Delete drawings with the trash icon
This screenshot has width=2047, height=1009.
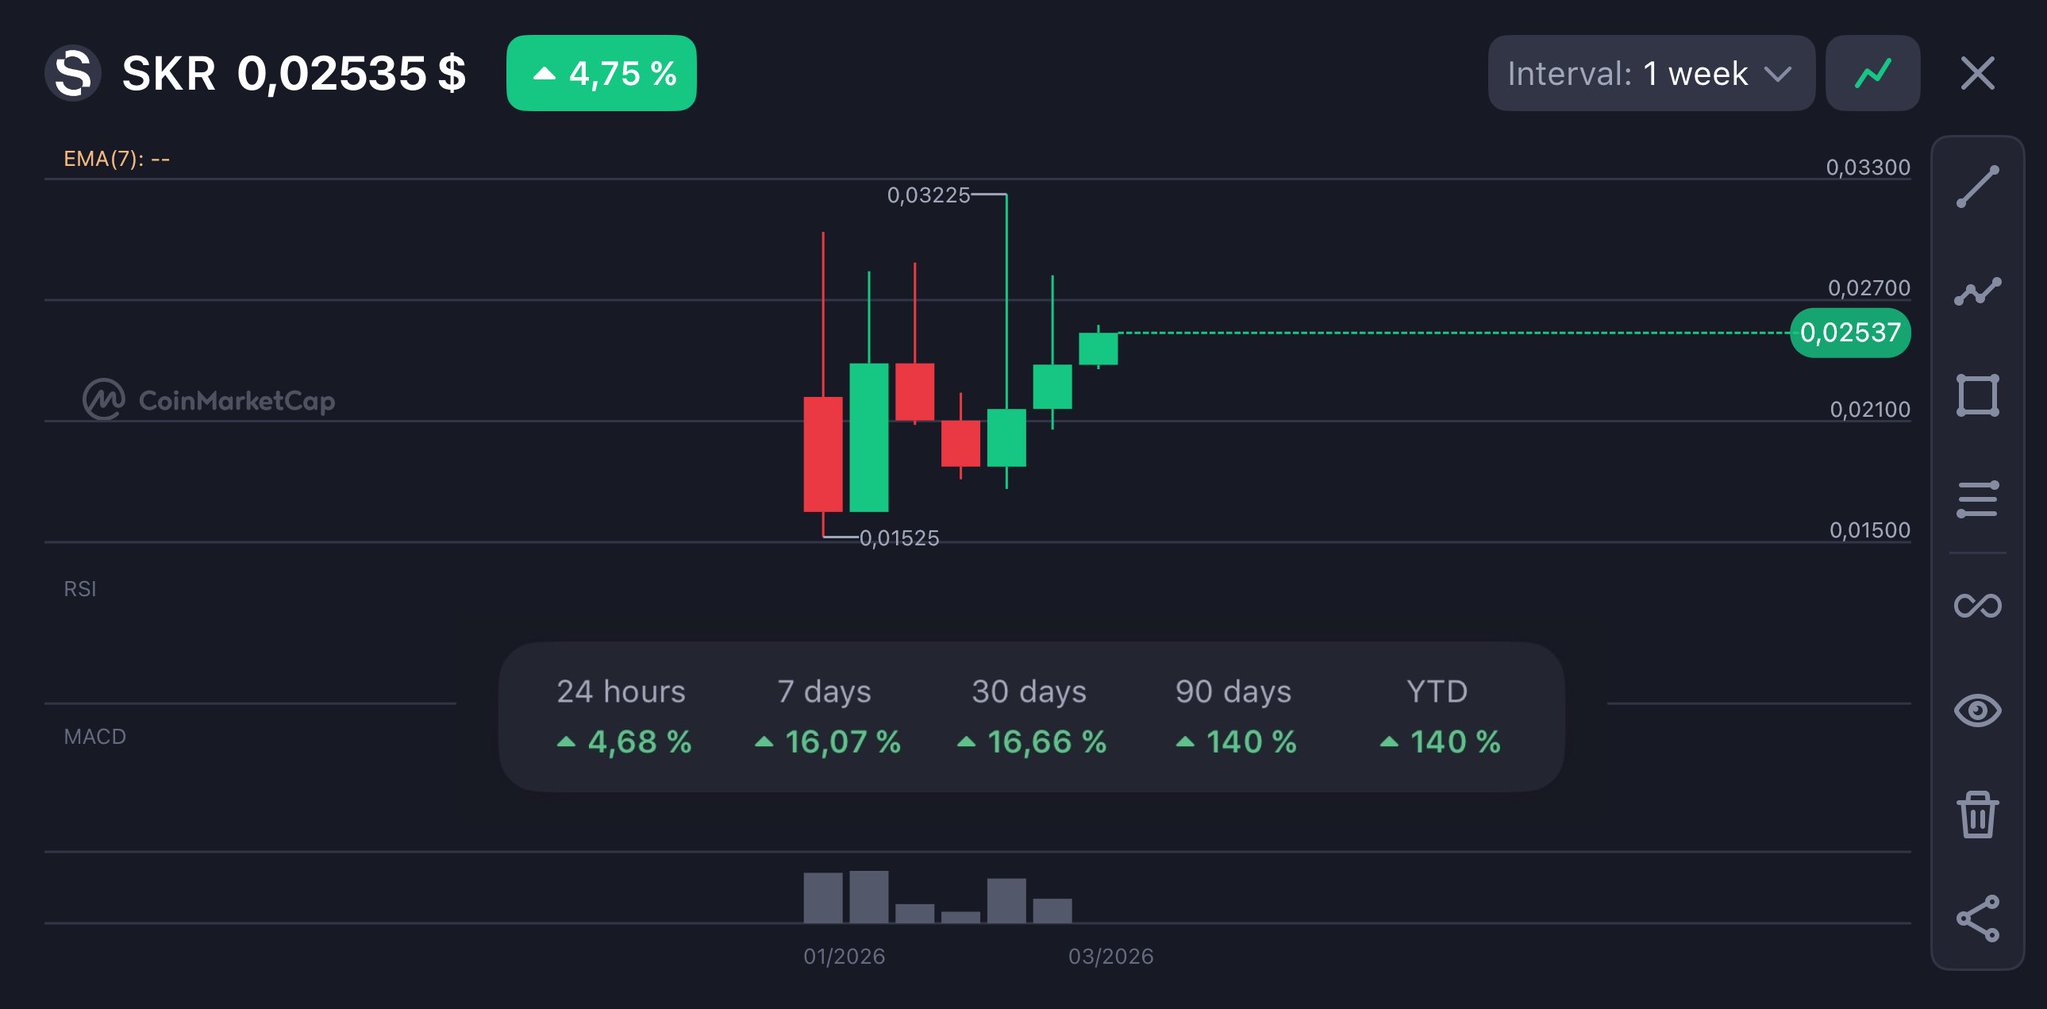[1977, 814]
